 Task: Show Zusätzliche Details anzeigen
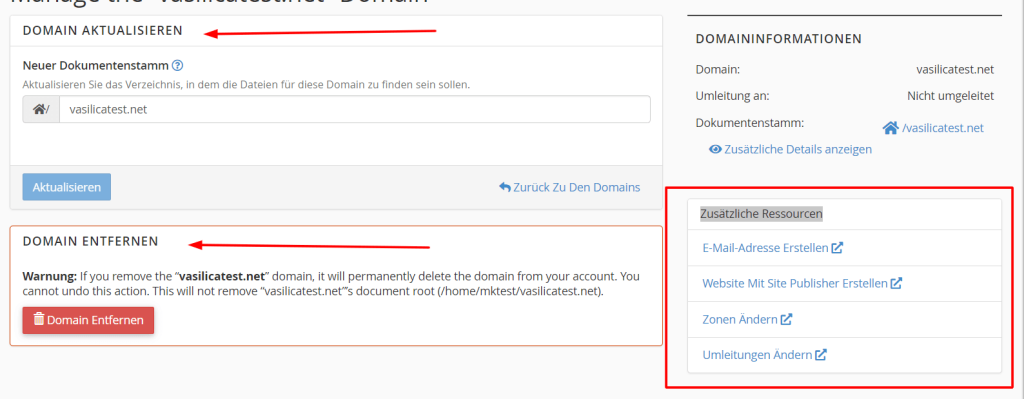[x=790, y=149]
